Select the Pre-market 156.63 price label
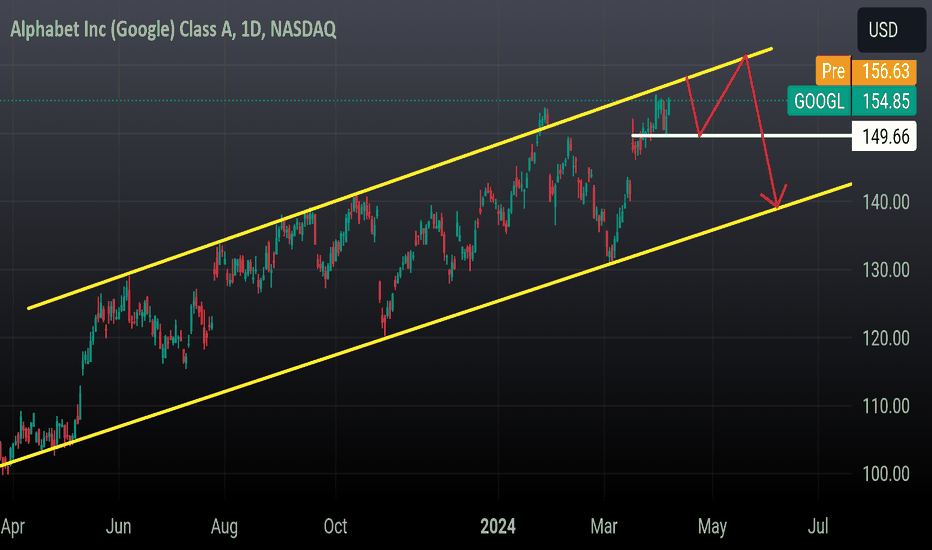 click(x=865, y=71)
